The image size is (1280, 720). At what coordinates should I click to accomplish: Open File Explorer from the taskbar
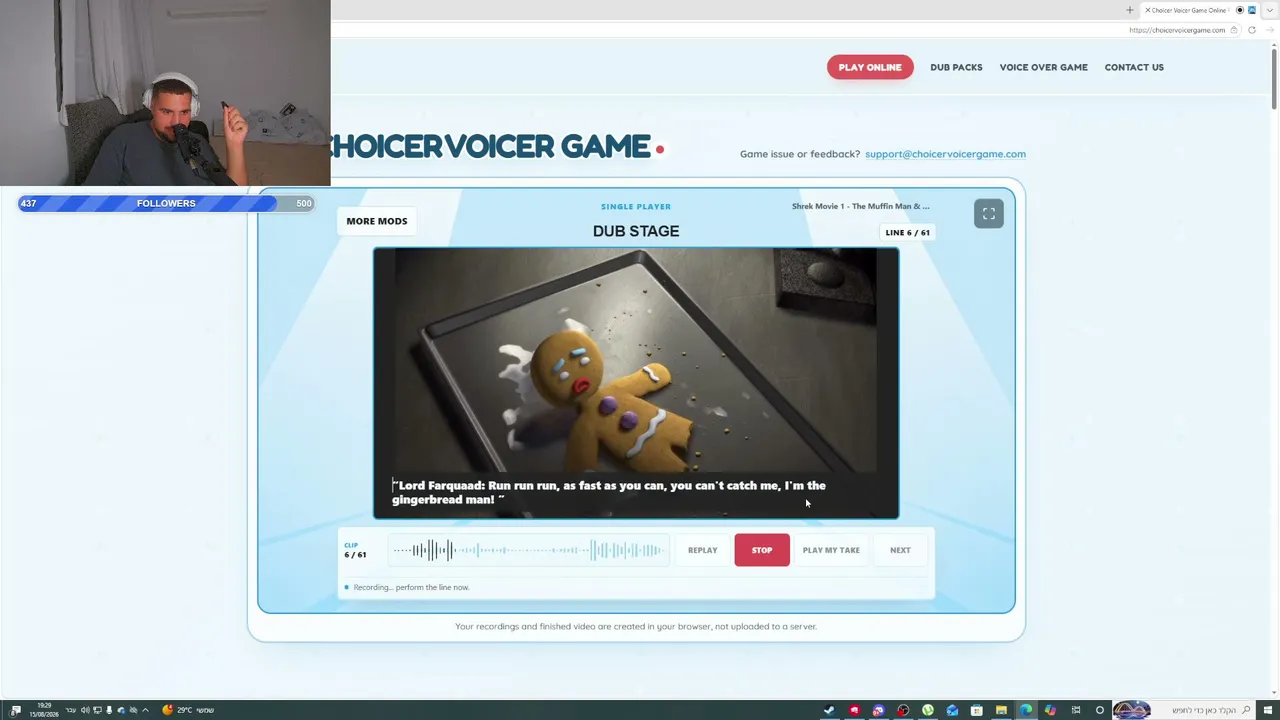coord(1001,710)
